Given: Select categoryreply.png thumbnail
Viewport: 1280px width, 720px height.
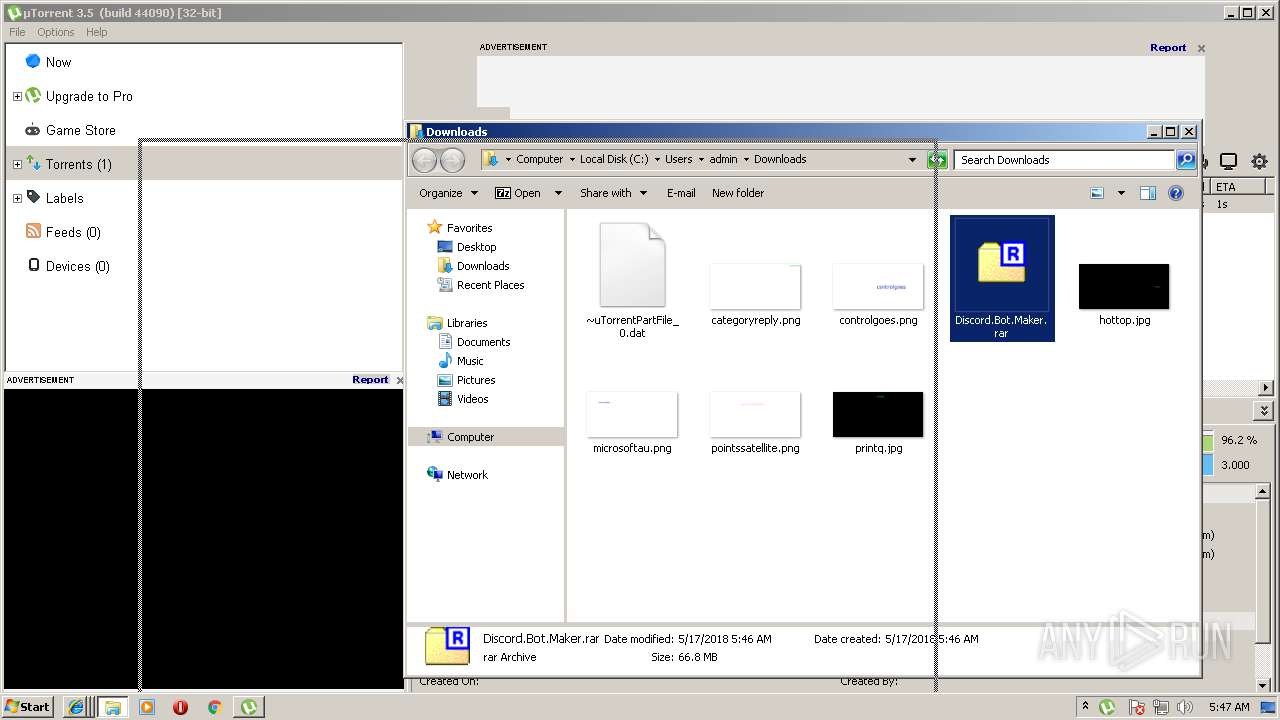Looking at the screenshot, I should click(755, 294).
